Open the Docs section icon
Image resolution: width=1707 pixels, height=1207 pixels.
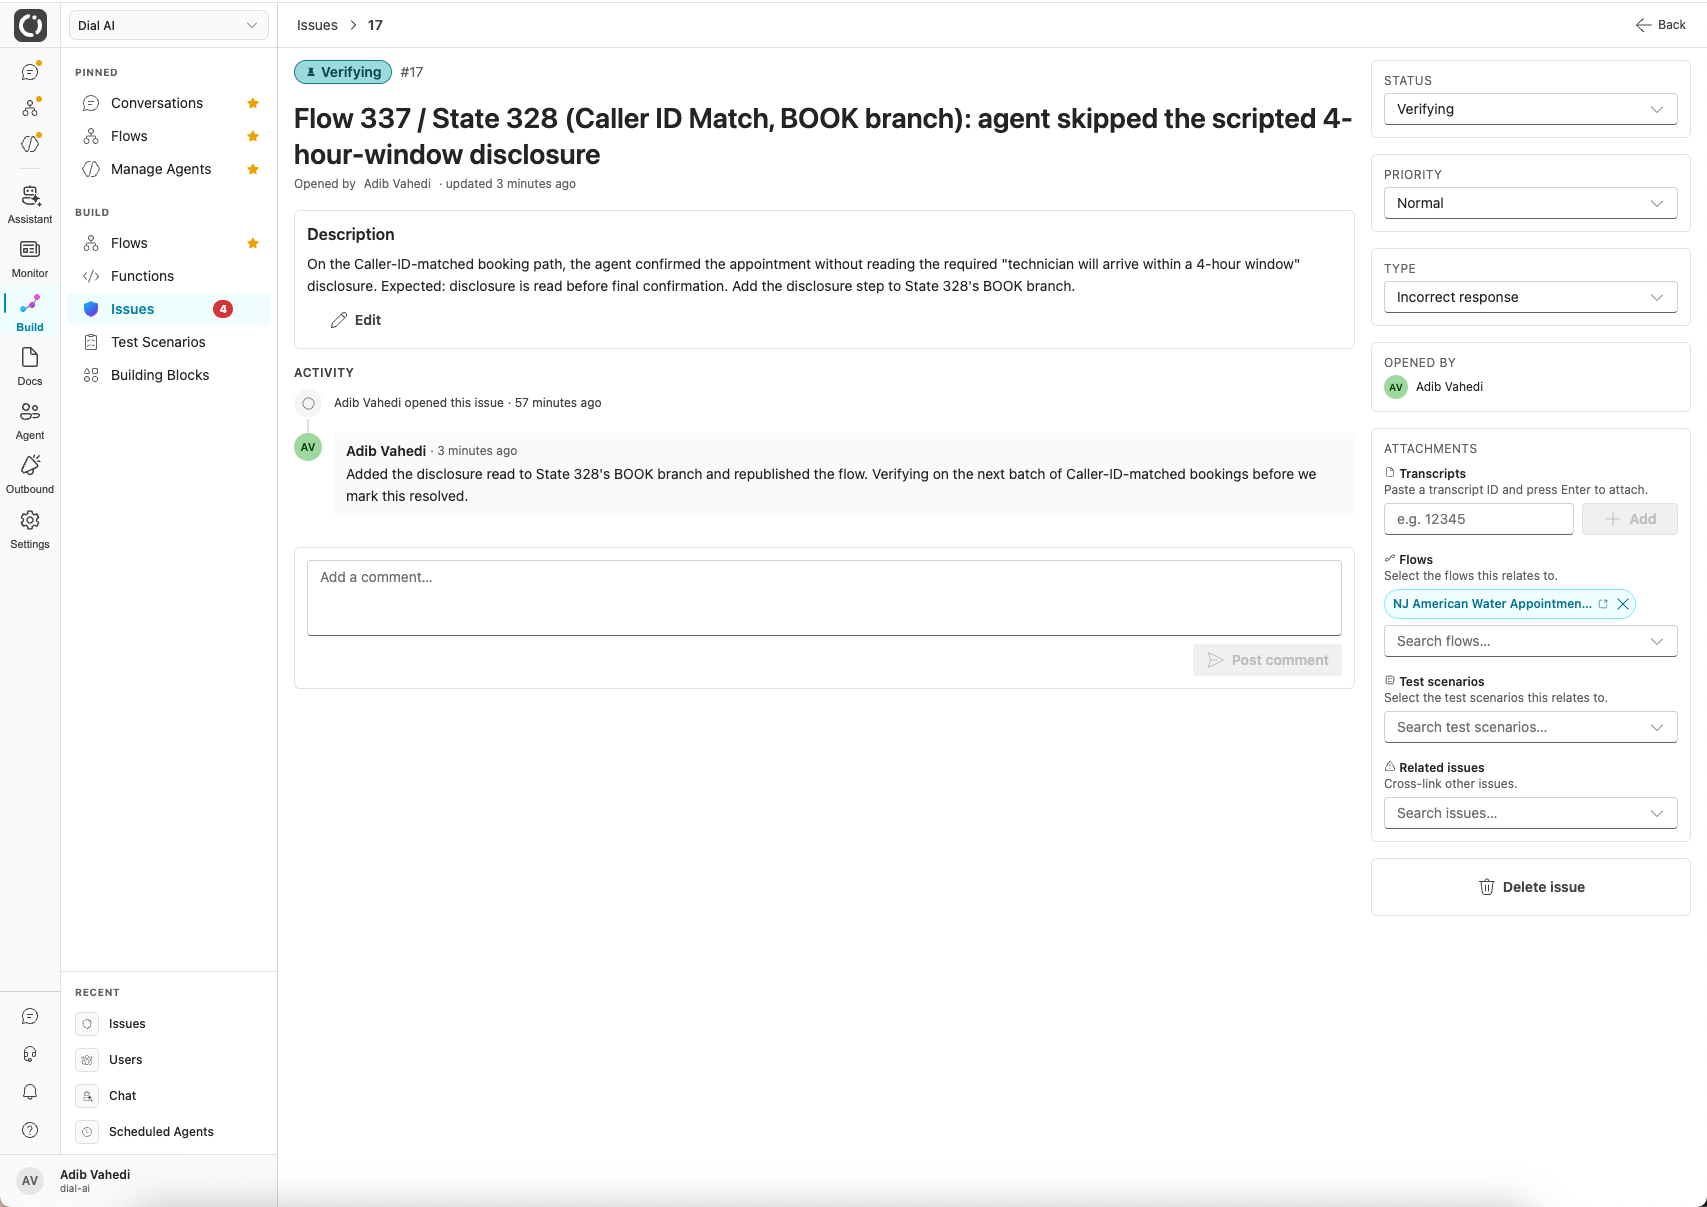[x=30, y=366]
